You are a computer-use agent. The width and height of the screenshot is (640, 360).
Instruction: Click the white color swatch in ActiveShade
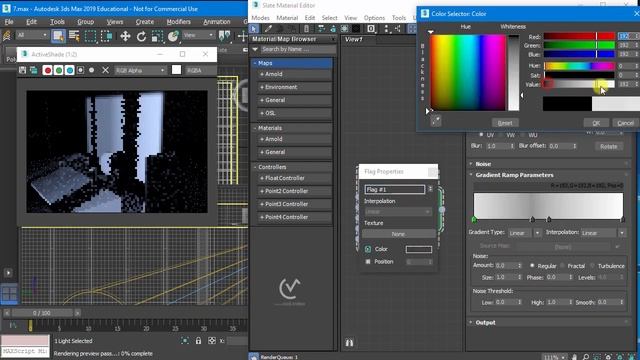coord(176,70)
